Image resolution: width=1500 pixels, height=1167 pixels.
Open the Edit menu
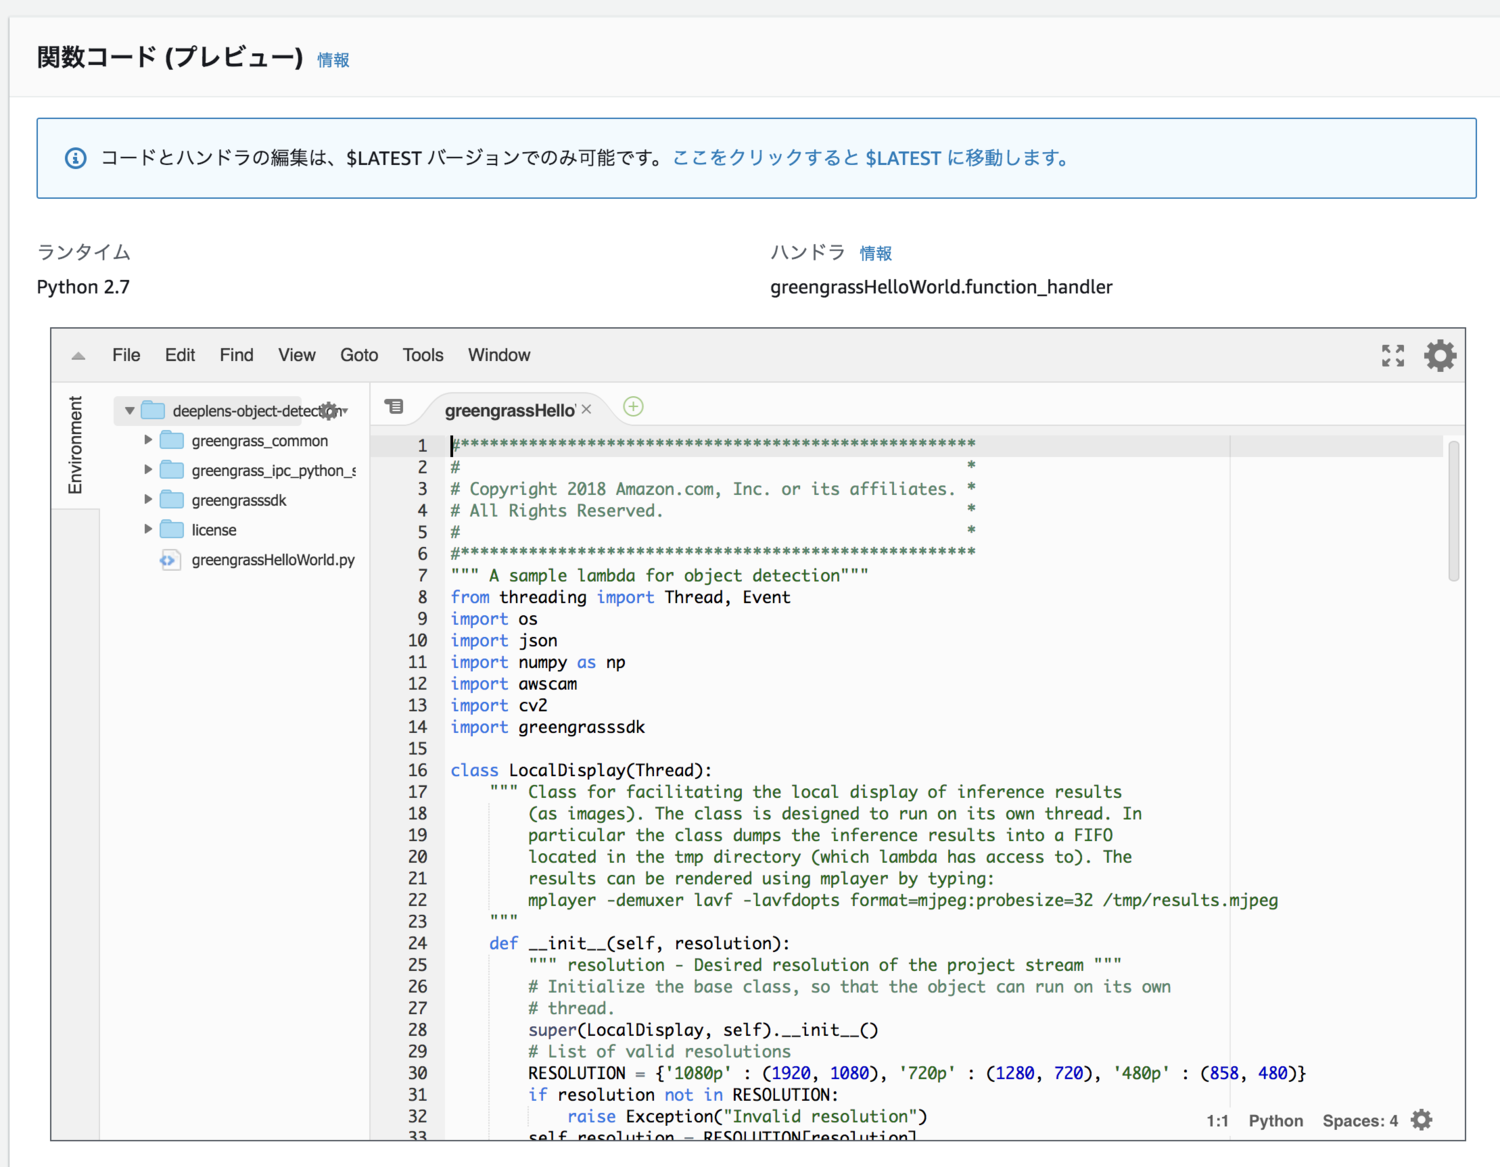click(180, 355)
